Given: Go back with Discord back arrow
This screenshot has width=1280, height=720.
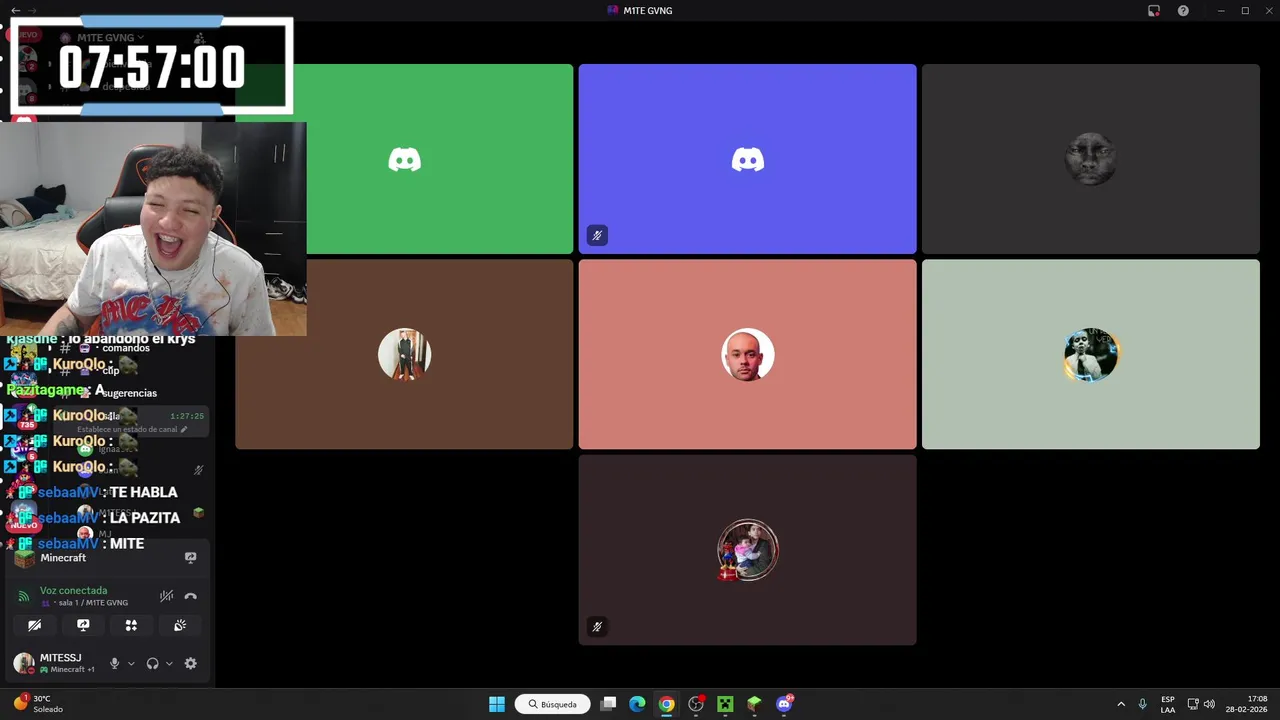Looking at the screenshot, I should [15, 10].
